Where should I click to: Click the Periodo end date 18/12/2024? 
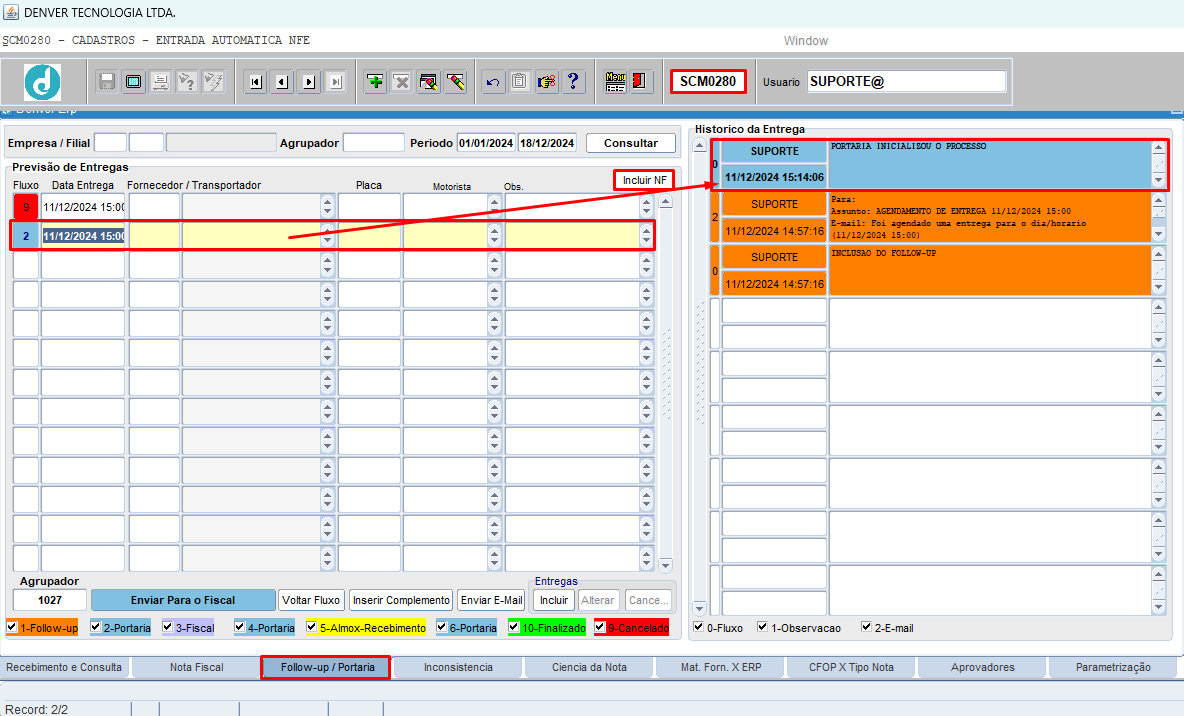tap(547, 143)
